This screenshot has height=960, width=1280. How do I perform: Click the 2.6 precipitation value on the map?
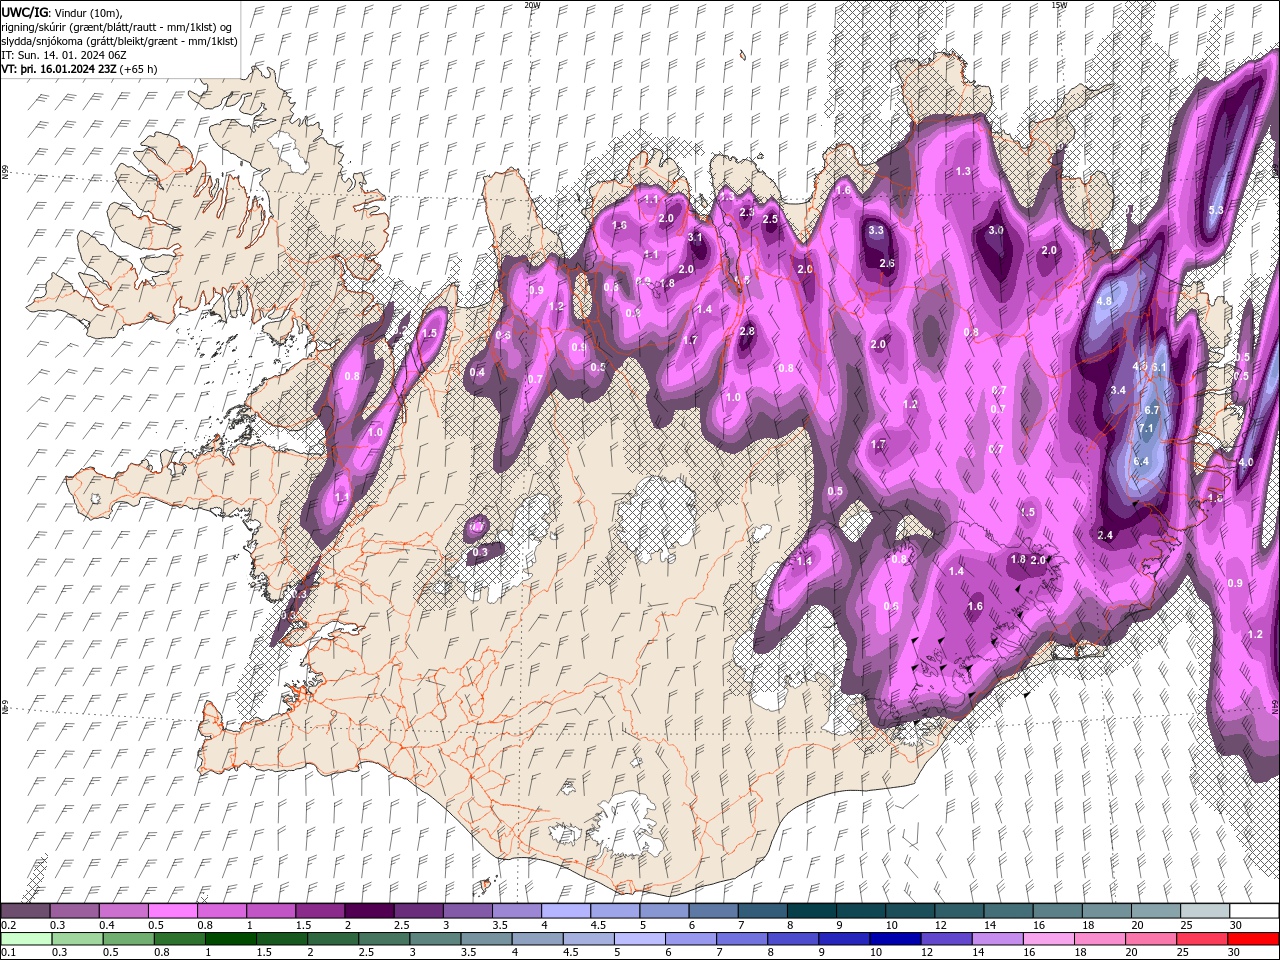click(886, 263)
